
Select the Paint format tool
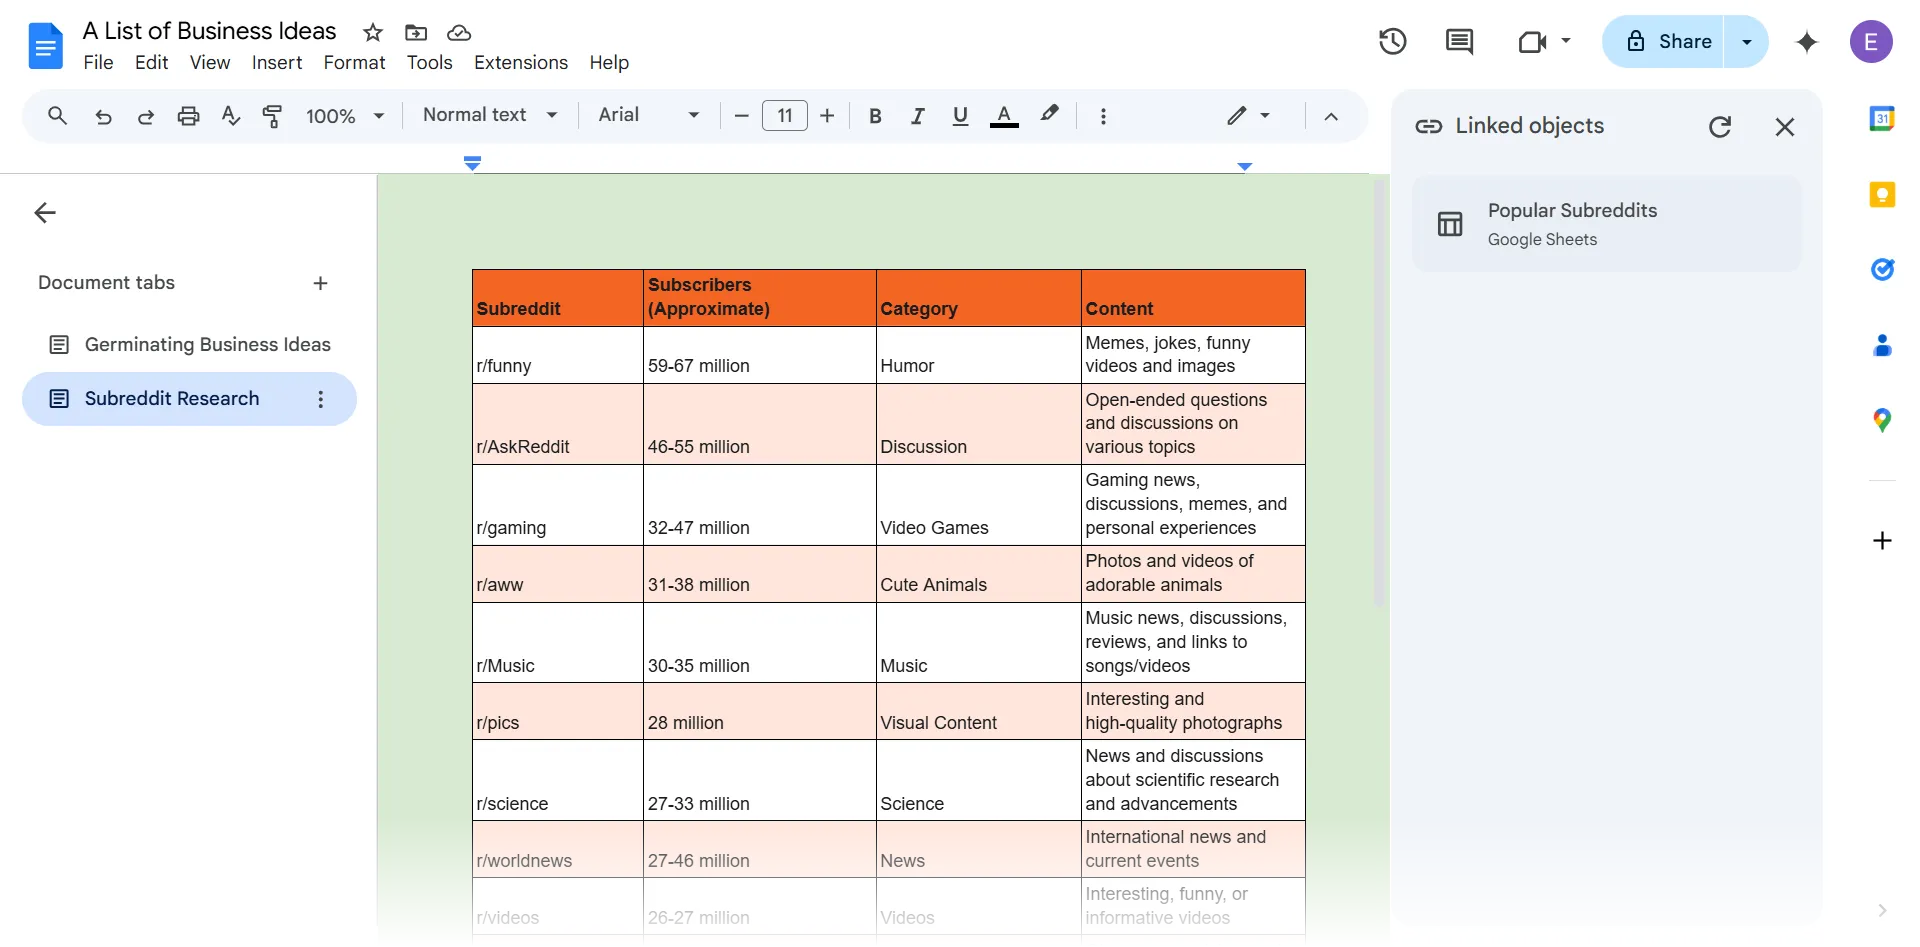coord(272,115)
